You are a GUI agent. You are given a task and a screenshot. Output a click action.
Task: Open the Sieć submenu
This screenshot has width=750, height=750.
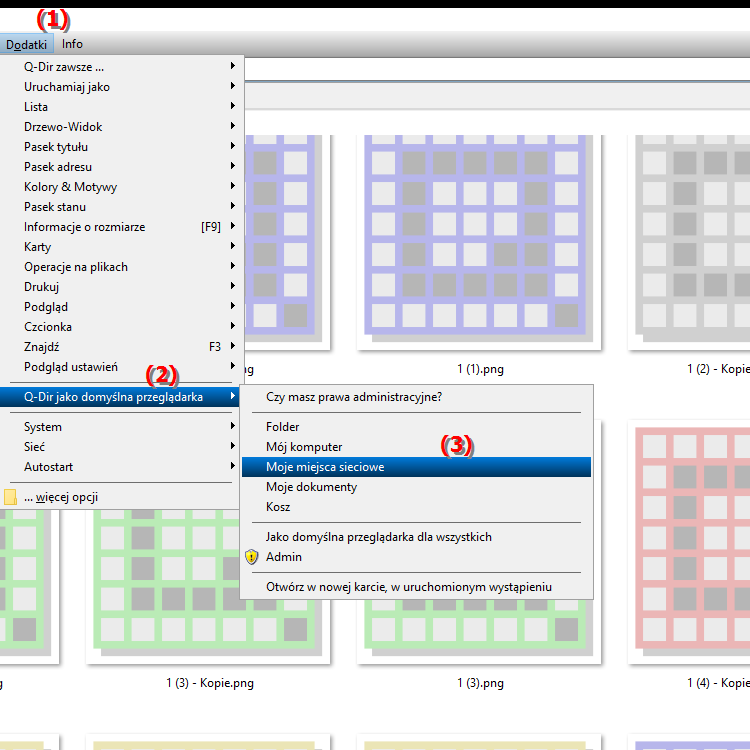coord(121,447)
